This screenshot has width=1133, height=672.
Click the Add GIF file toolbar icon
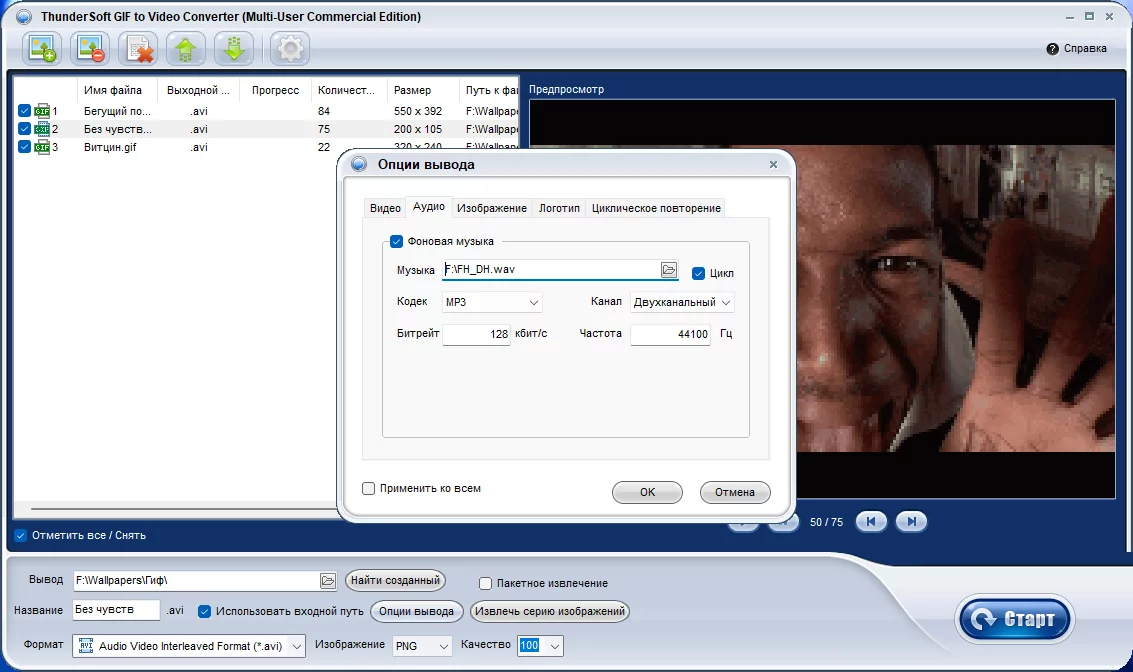(x=42, y=49)
